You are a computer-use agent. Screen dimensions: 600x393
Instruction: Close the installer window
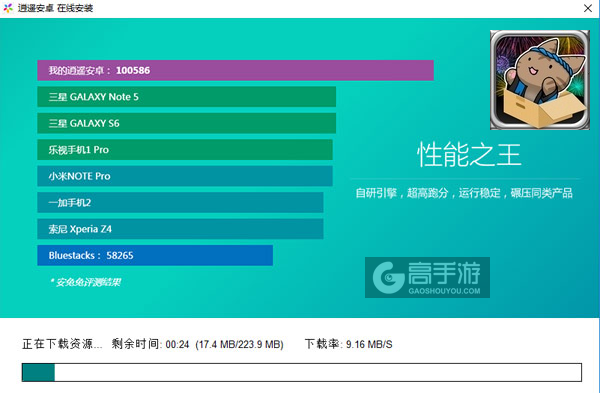click(588, 8)
